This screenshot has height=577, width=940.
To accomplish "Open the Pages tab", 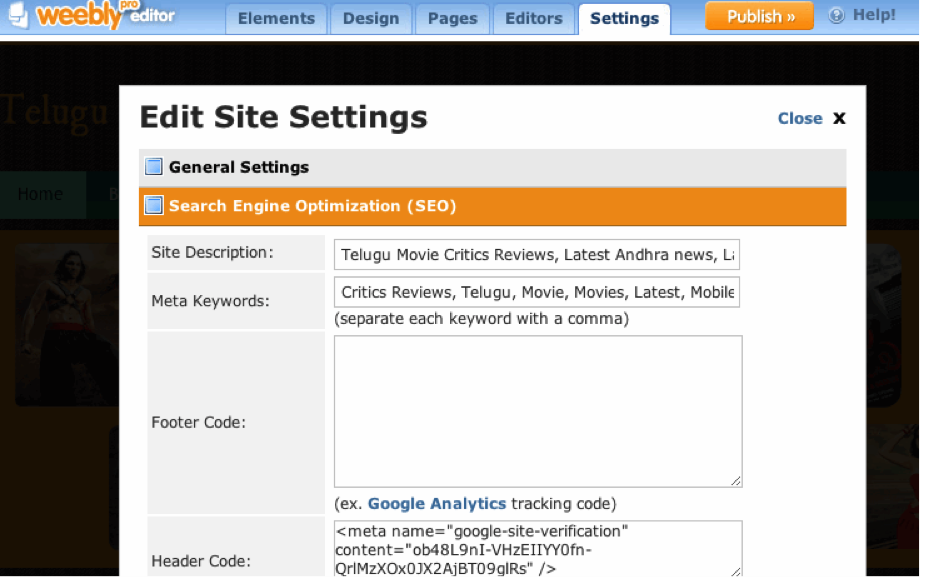I will point(451,17).
